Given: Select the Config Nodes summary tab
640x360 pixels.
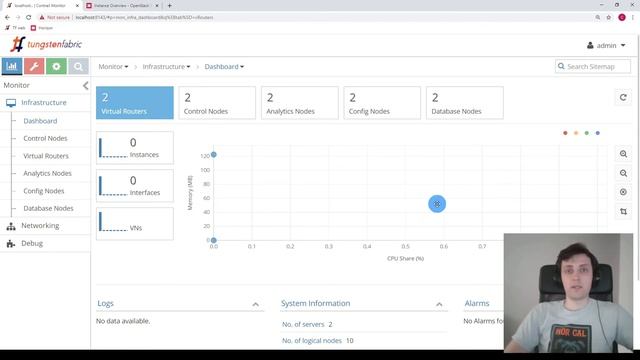Looking at the screenshot, I should pyautogui.click(x=382, y=103).
